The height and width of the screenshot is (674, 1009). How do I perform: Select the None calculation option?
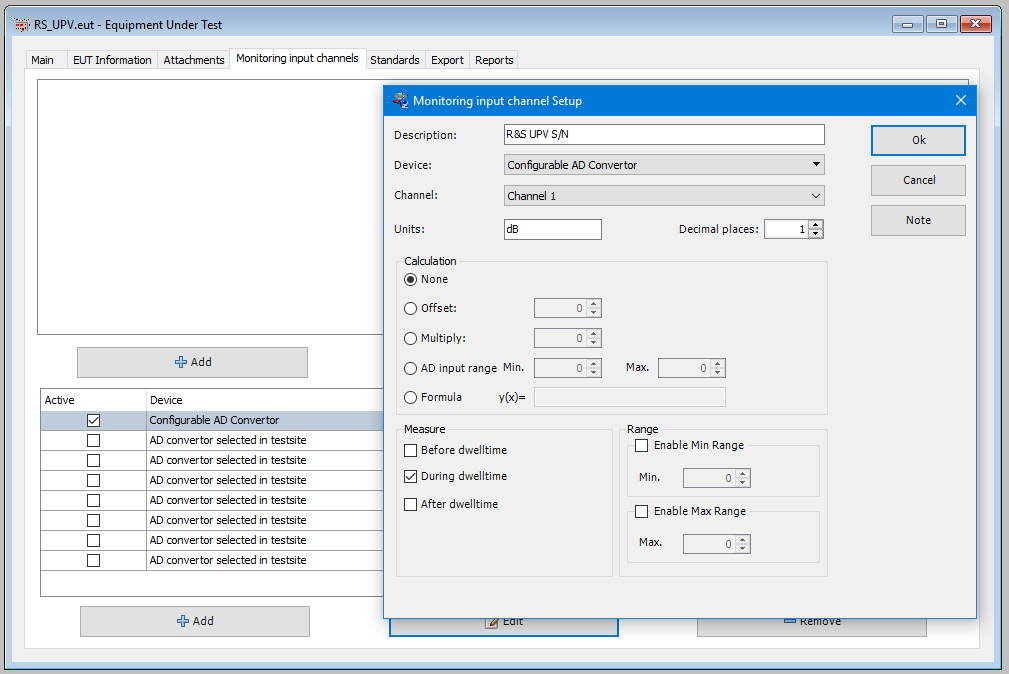click(410, 279)
